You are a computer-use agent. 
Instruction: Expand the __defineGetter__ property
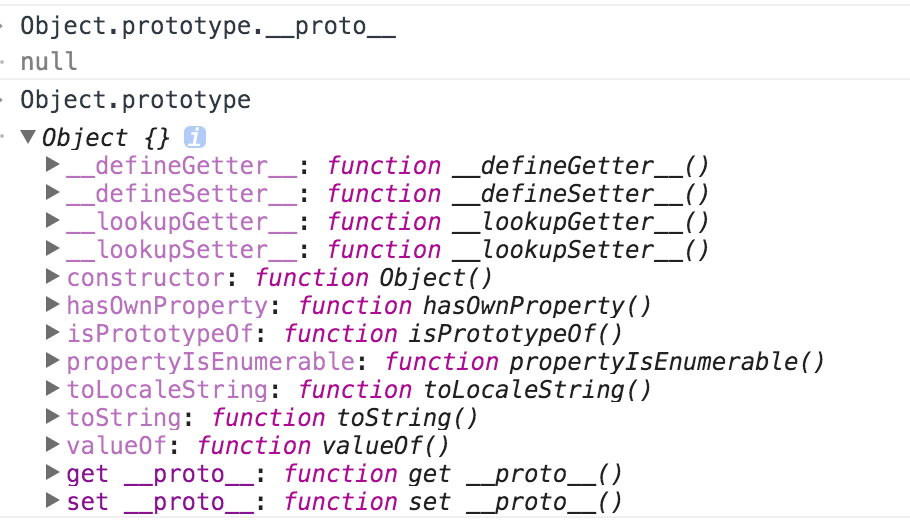point(53,165)
